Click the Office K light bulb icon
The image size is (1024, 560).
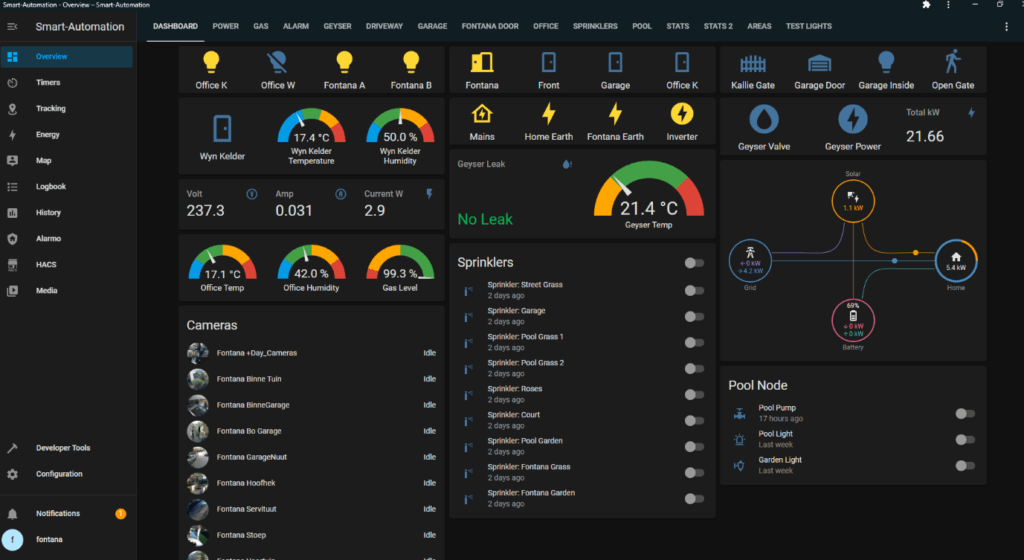coord(211,63)
